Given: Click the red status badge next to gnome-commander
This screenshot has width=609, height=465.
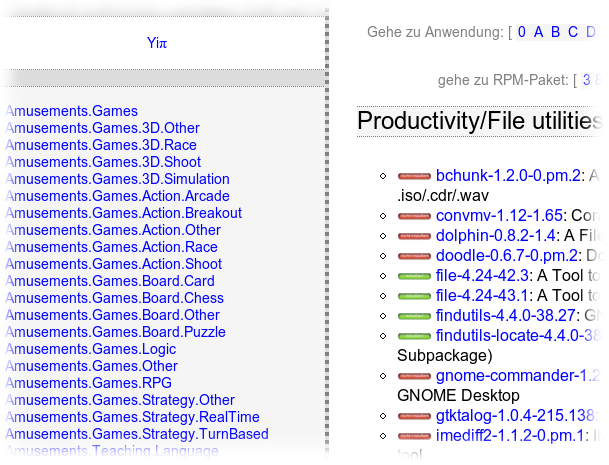Looking at the screenshot, I should click(x=414, y=376).
